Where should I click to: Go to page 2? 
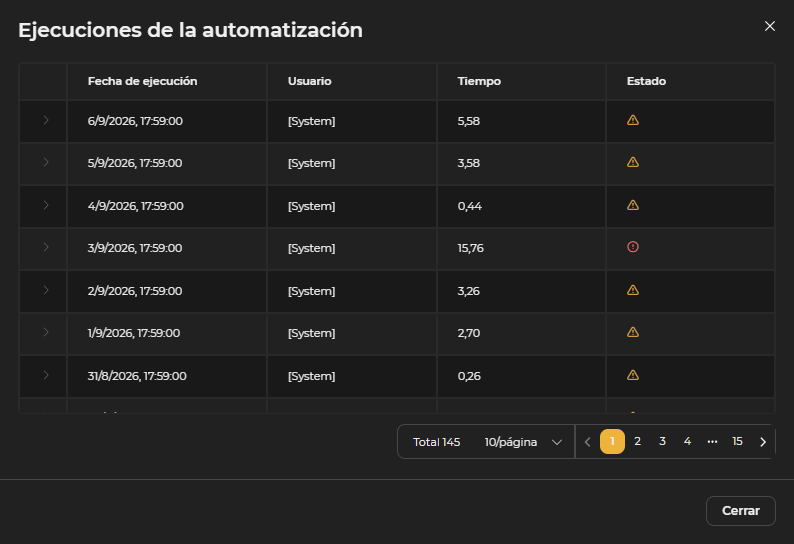point(638,442)
